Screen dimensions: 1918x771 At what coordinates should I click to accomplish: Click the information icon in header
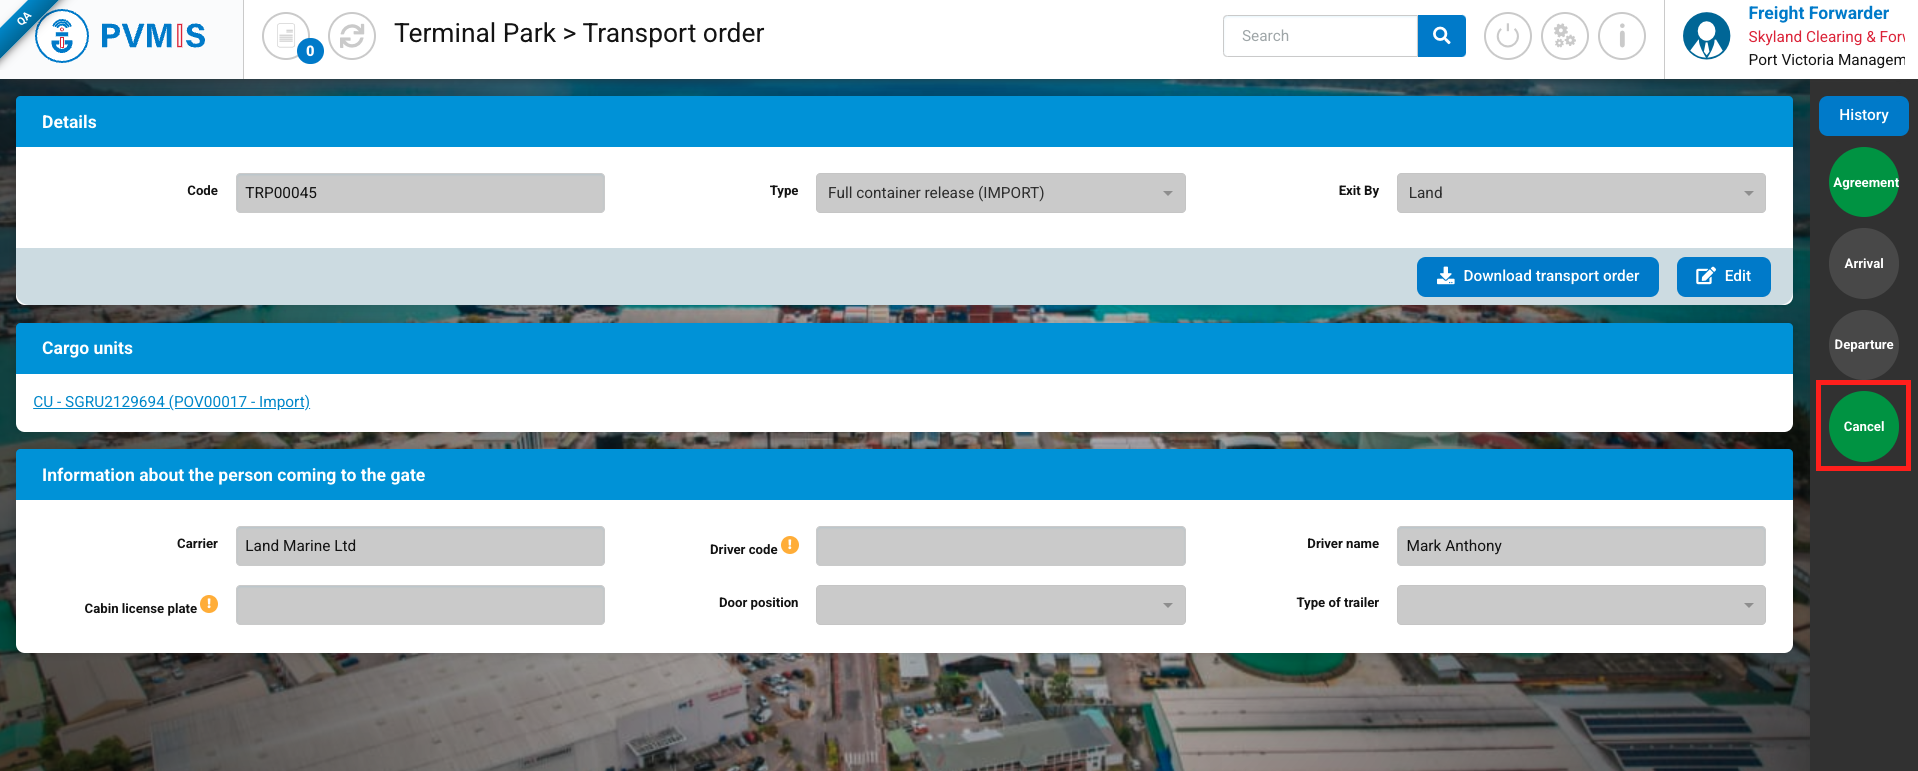pos(1621,37)
